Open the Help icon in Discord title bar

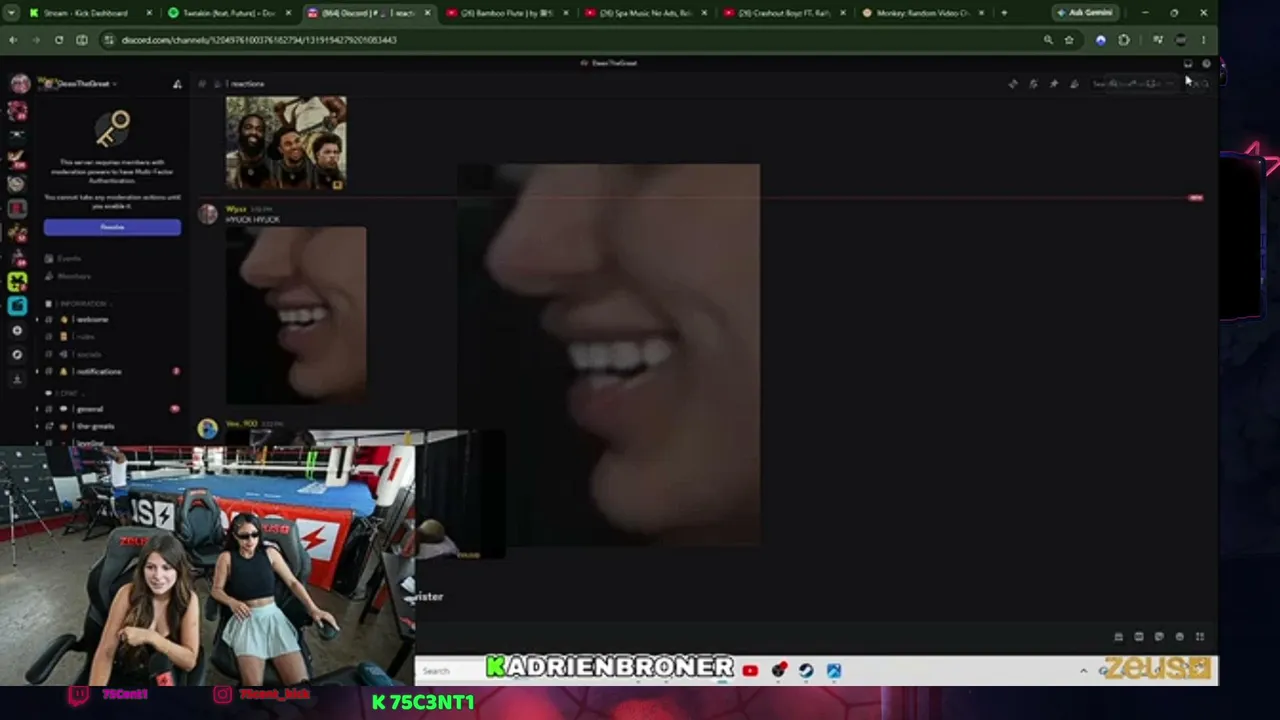coord(1206,63)
